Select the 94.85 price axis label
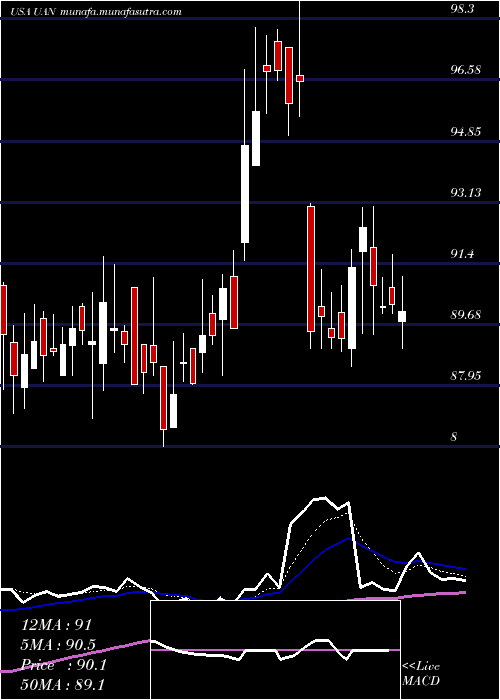The height and width of the screenshot is (700, 500). pos(465,131)
